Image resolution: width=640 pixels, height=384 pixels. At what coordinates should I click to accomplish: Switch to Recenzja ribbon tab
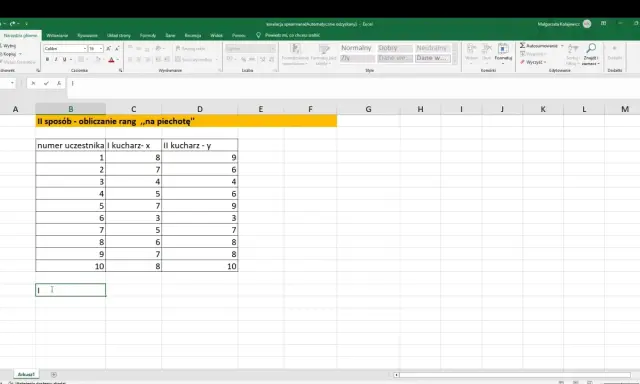coord(193,36)
